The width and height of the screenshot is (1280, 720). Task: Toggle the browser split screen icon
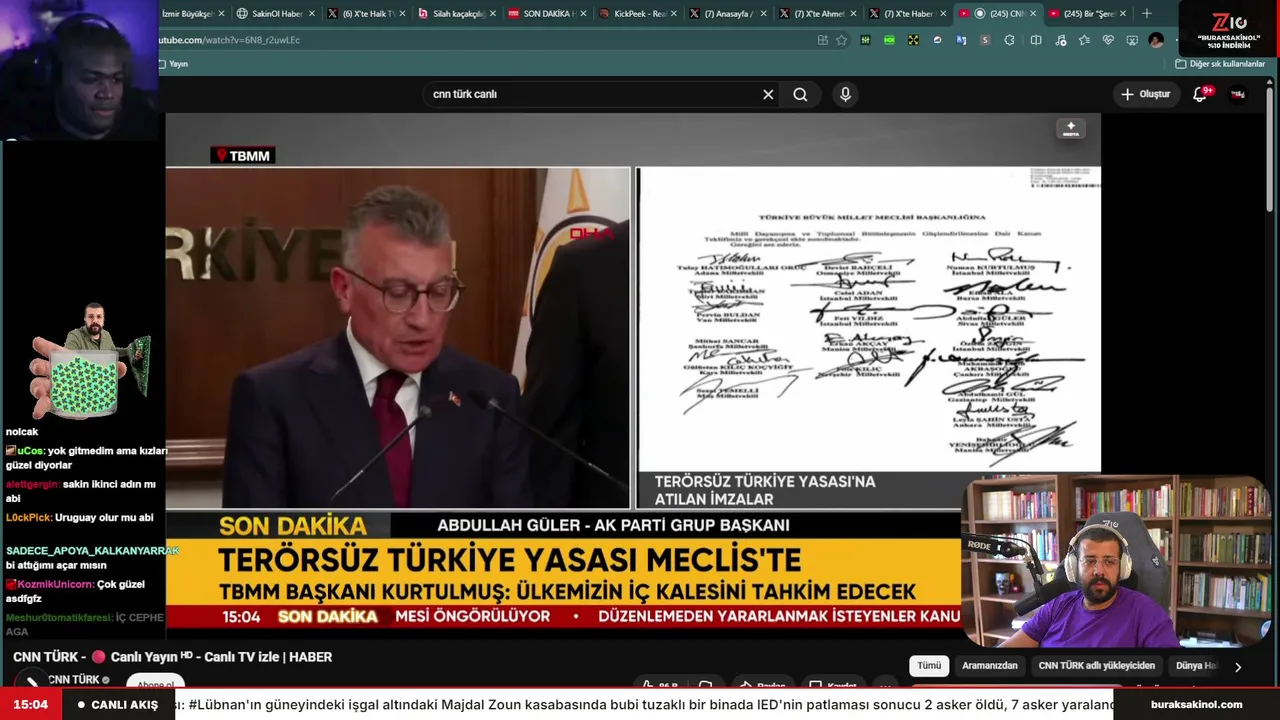pyautogui.click(x=1036, y=40)
